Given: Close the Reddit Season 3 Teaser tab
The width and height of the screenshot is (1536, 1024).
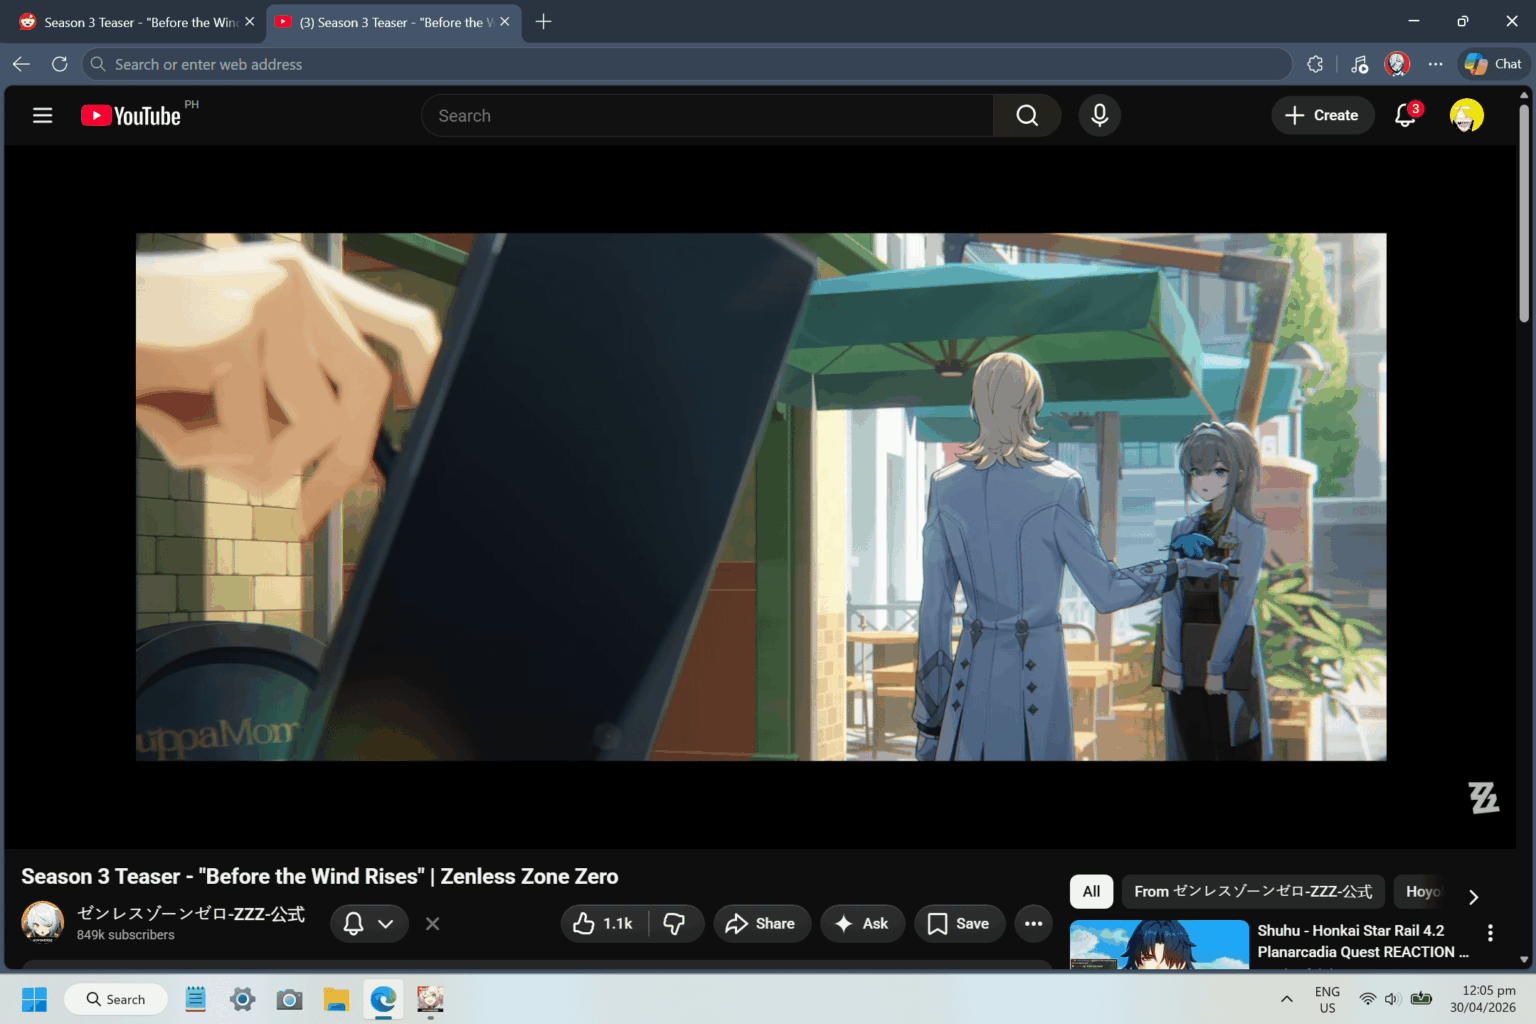Looking at the screenshot, I should [250, 22].
